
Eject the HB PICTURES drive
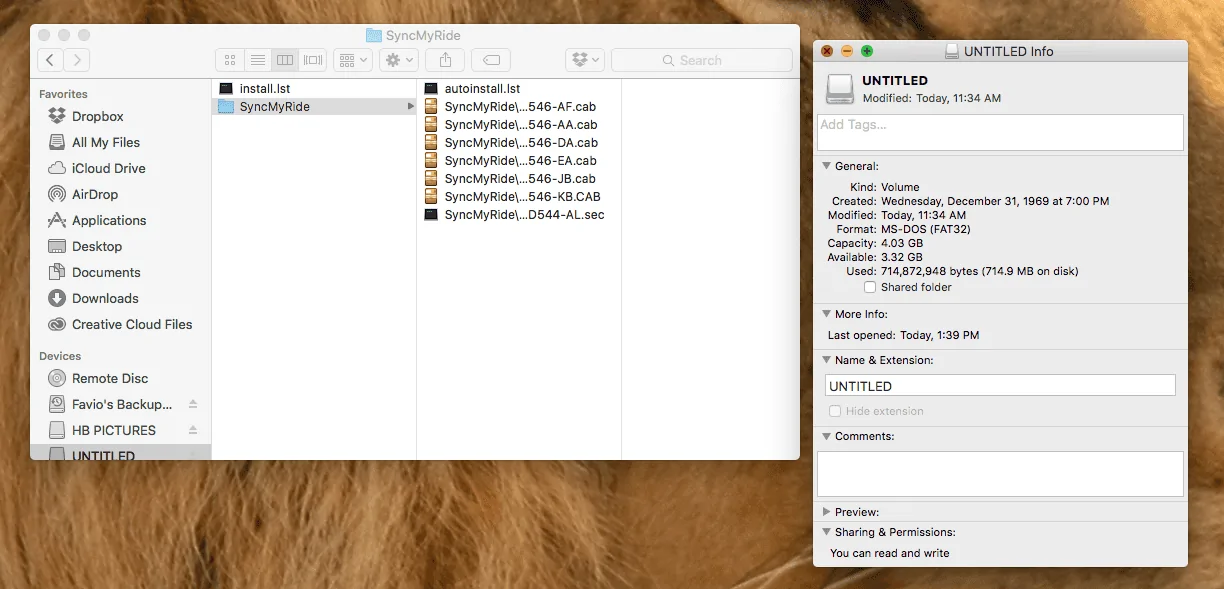[193, 430]
